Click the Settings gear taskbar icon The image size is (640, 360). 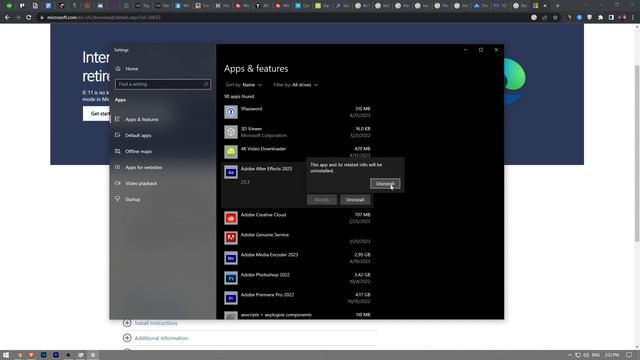[x=93, y=355]
